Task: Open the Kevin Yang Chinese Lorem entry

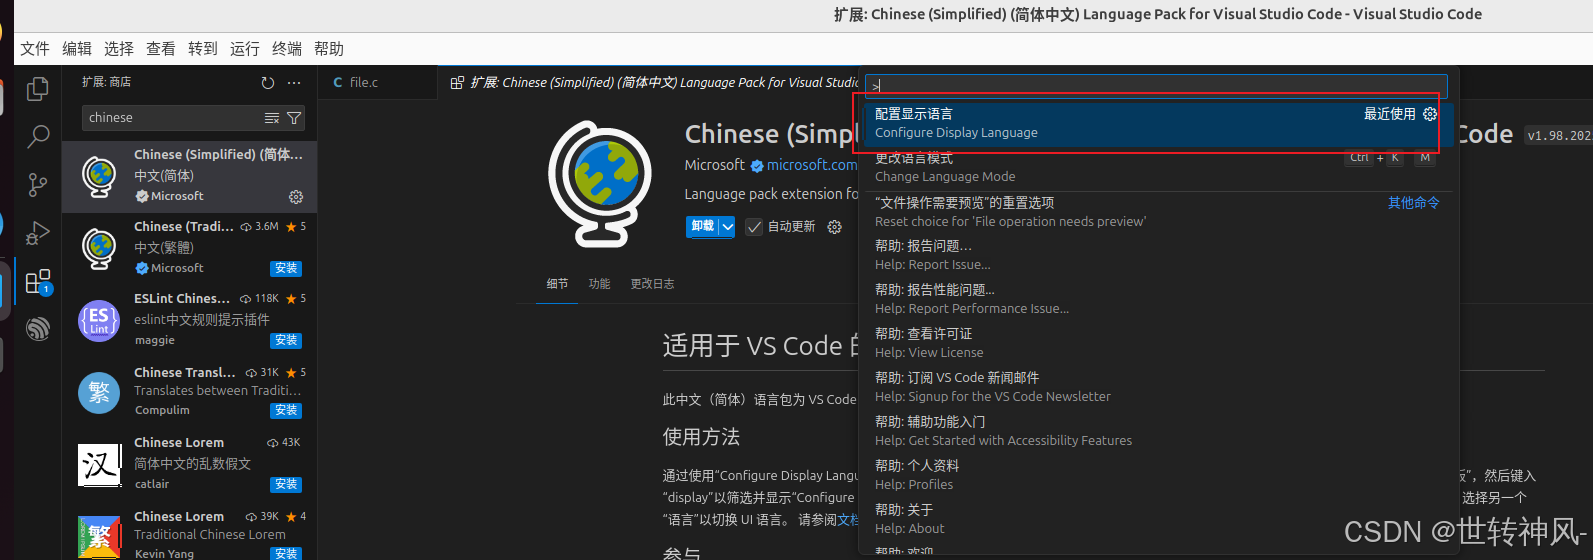Action: tap(189, 534)
